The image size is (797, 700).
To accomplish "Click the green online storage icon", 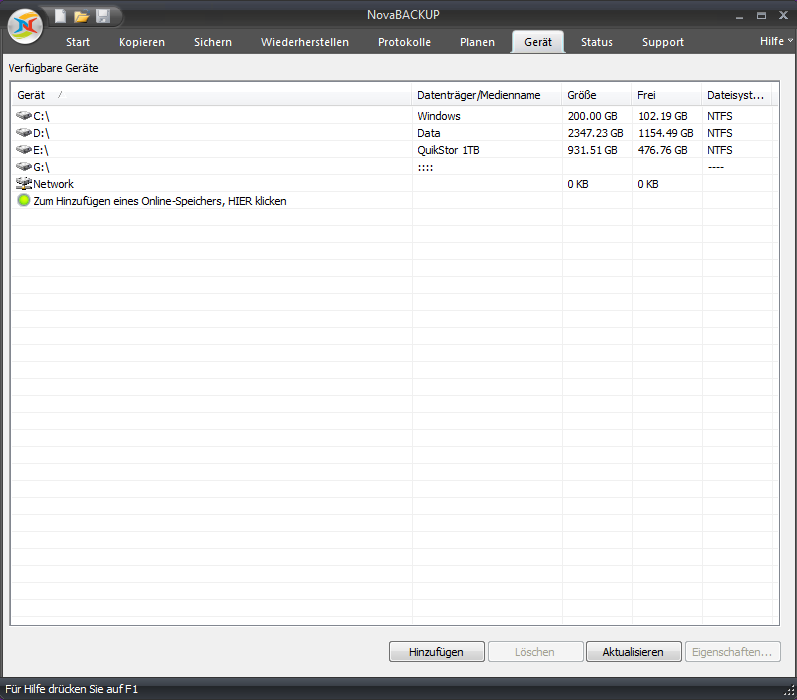I will (x=24, y=201).
